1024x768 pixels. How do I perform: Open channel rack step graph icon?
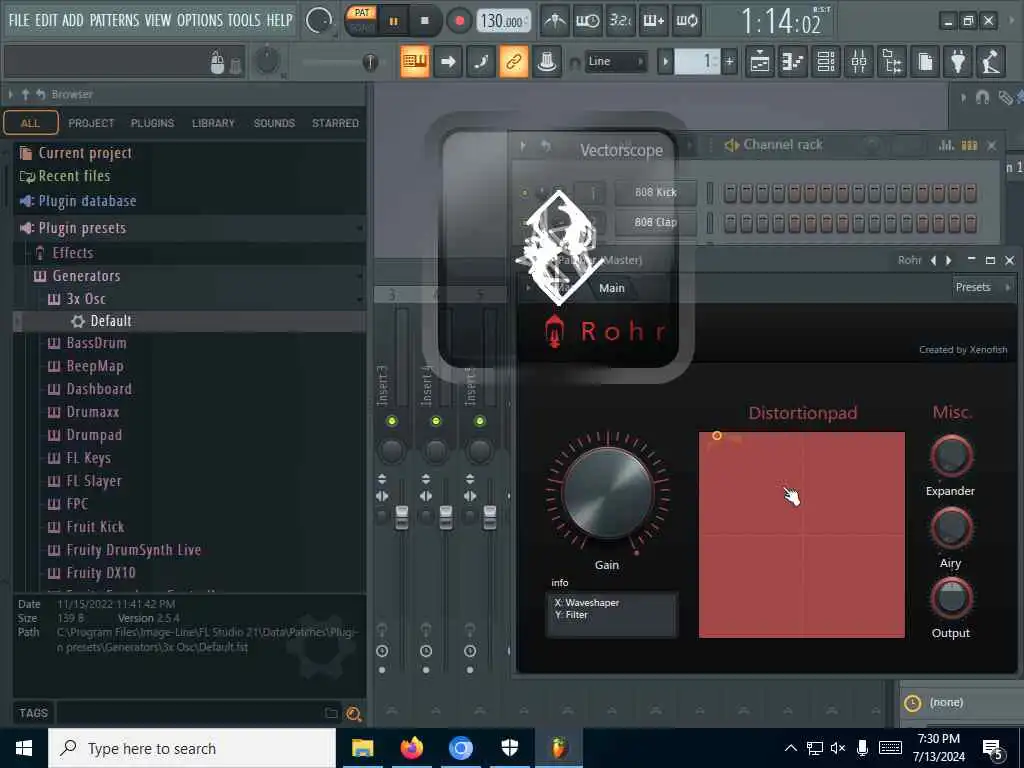pyautogui.click(x=946, y=145)
